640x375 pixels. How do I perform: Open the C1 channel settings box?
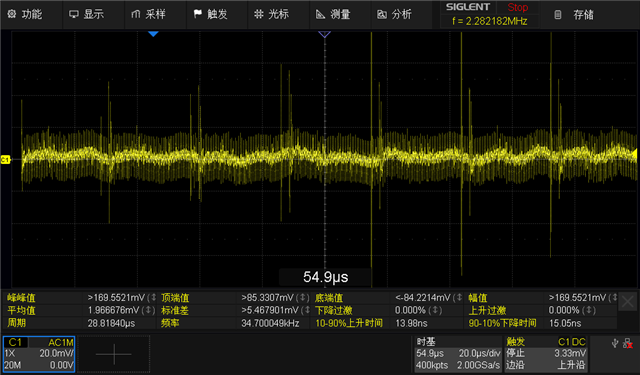[39, 354]
